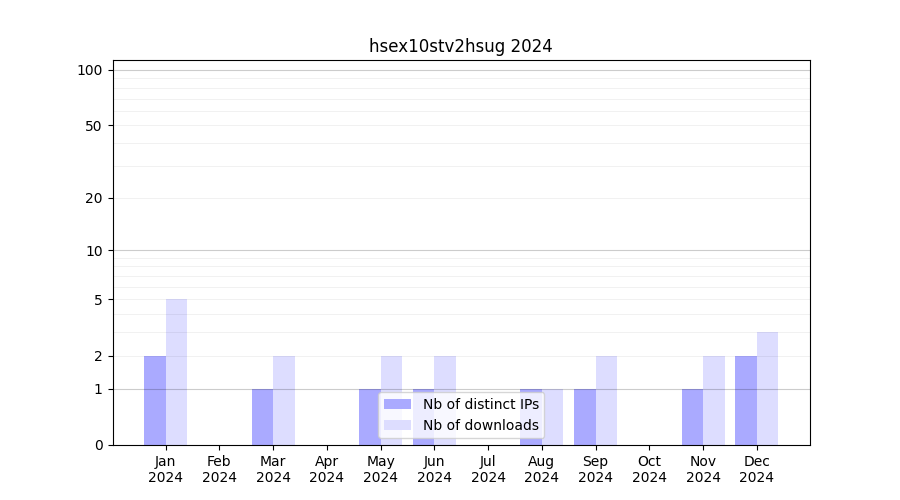Click the December distinct IPs bar
This screenshot has height=500, width=900.
[746, 400]
